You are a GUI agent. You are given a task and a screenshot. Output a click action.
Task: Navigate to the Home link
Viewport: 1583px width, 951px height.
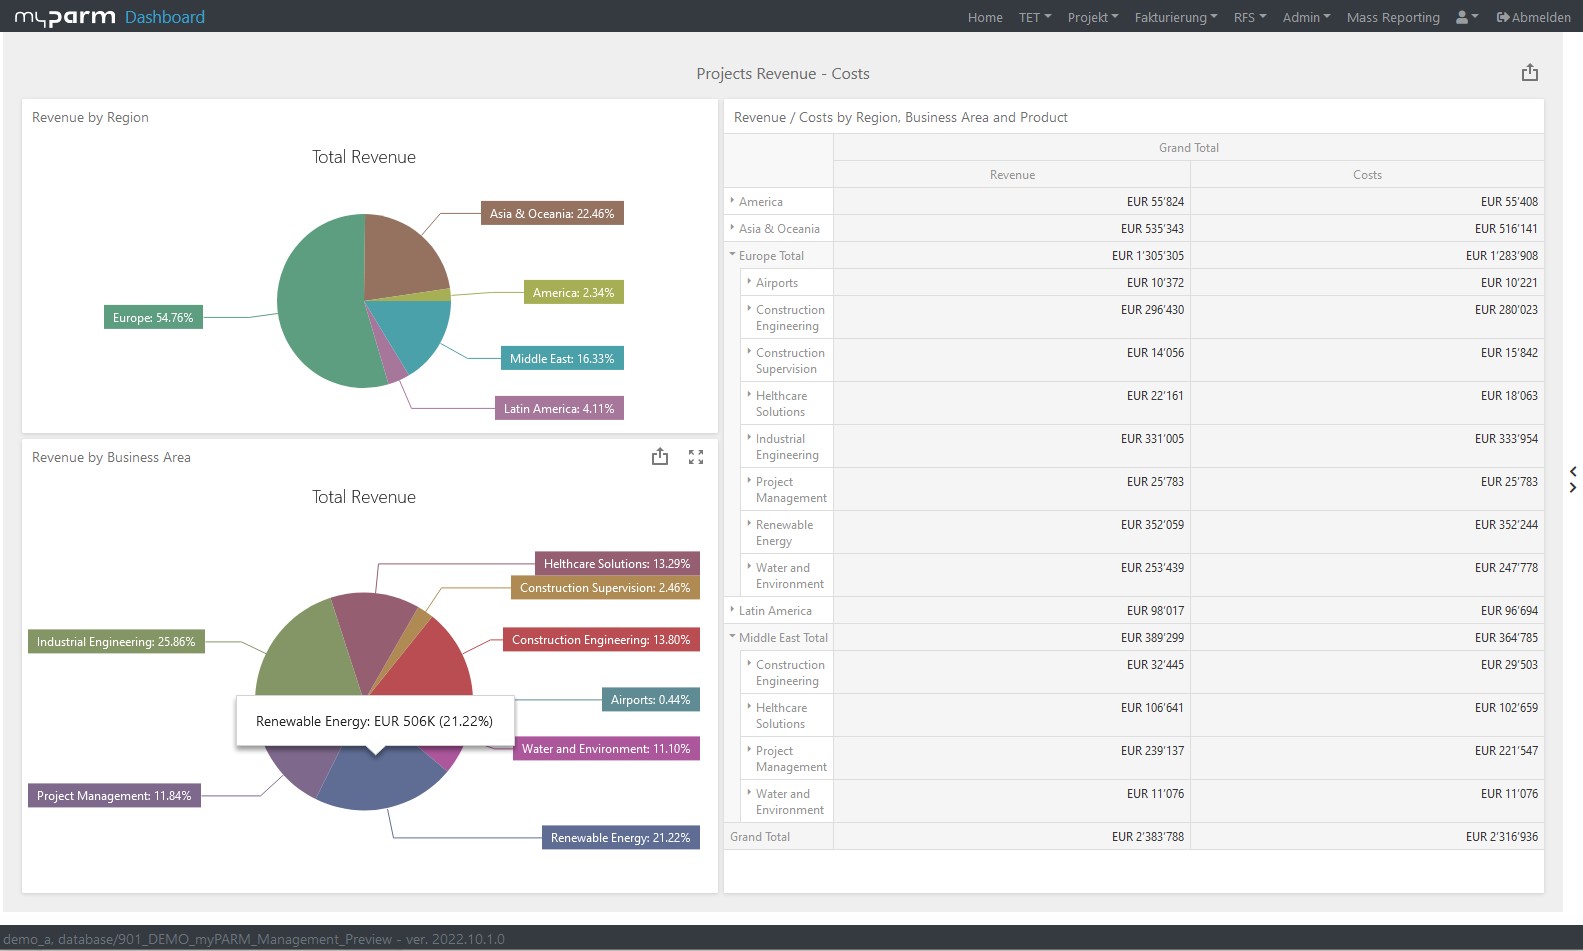[x=984, y=17]
